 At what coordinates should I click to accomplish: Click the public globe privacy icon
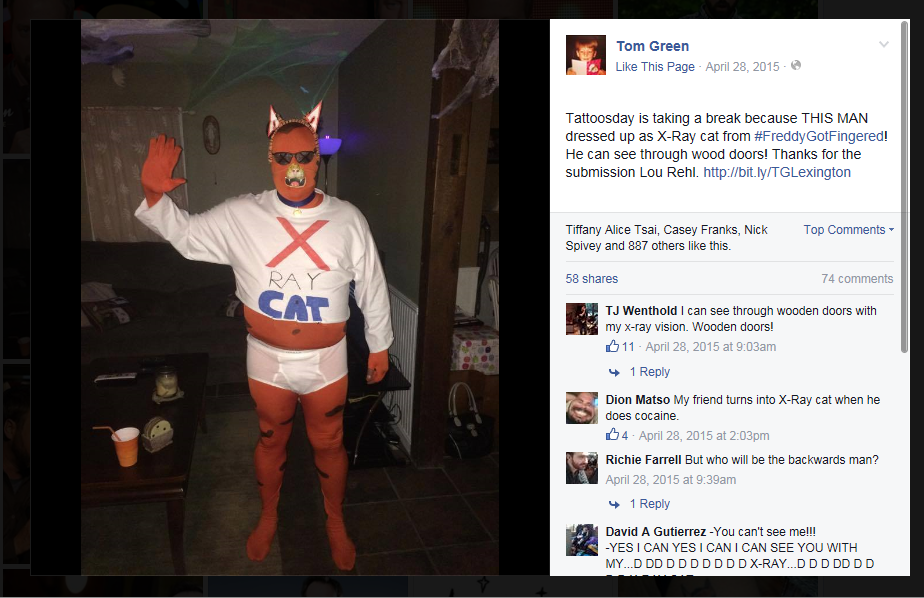(796, 65)
